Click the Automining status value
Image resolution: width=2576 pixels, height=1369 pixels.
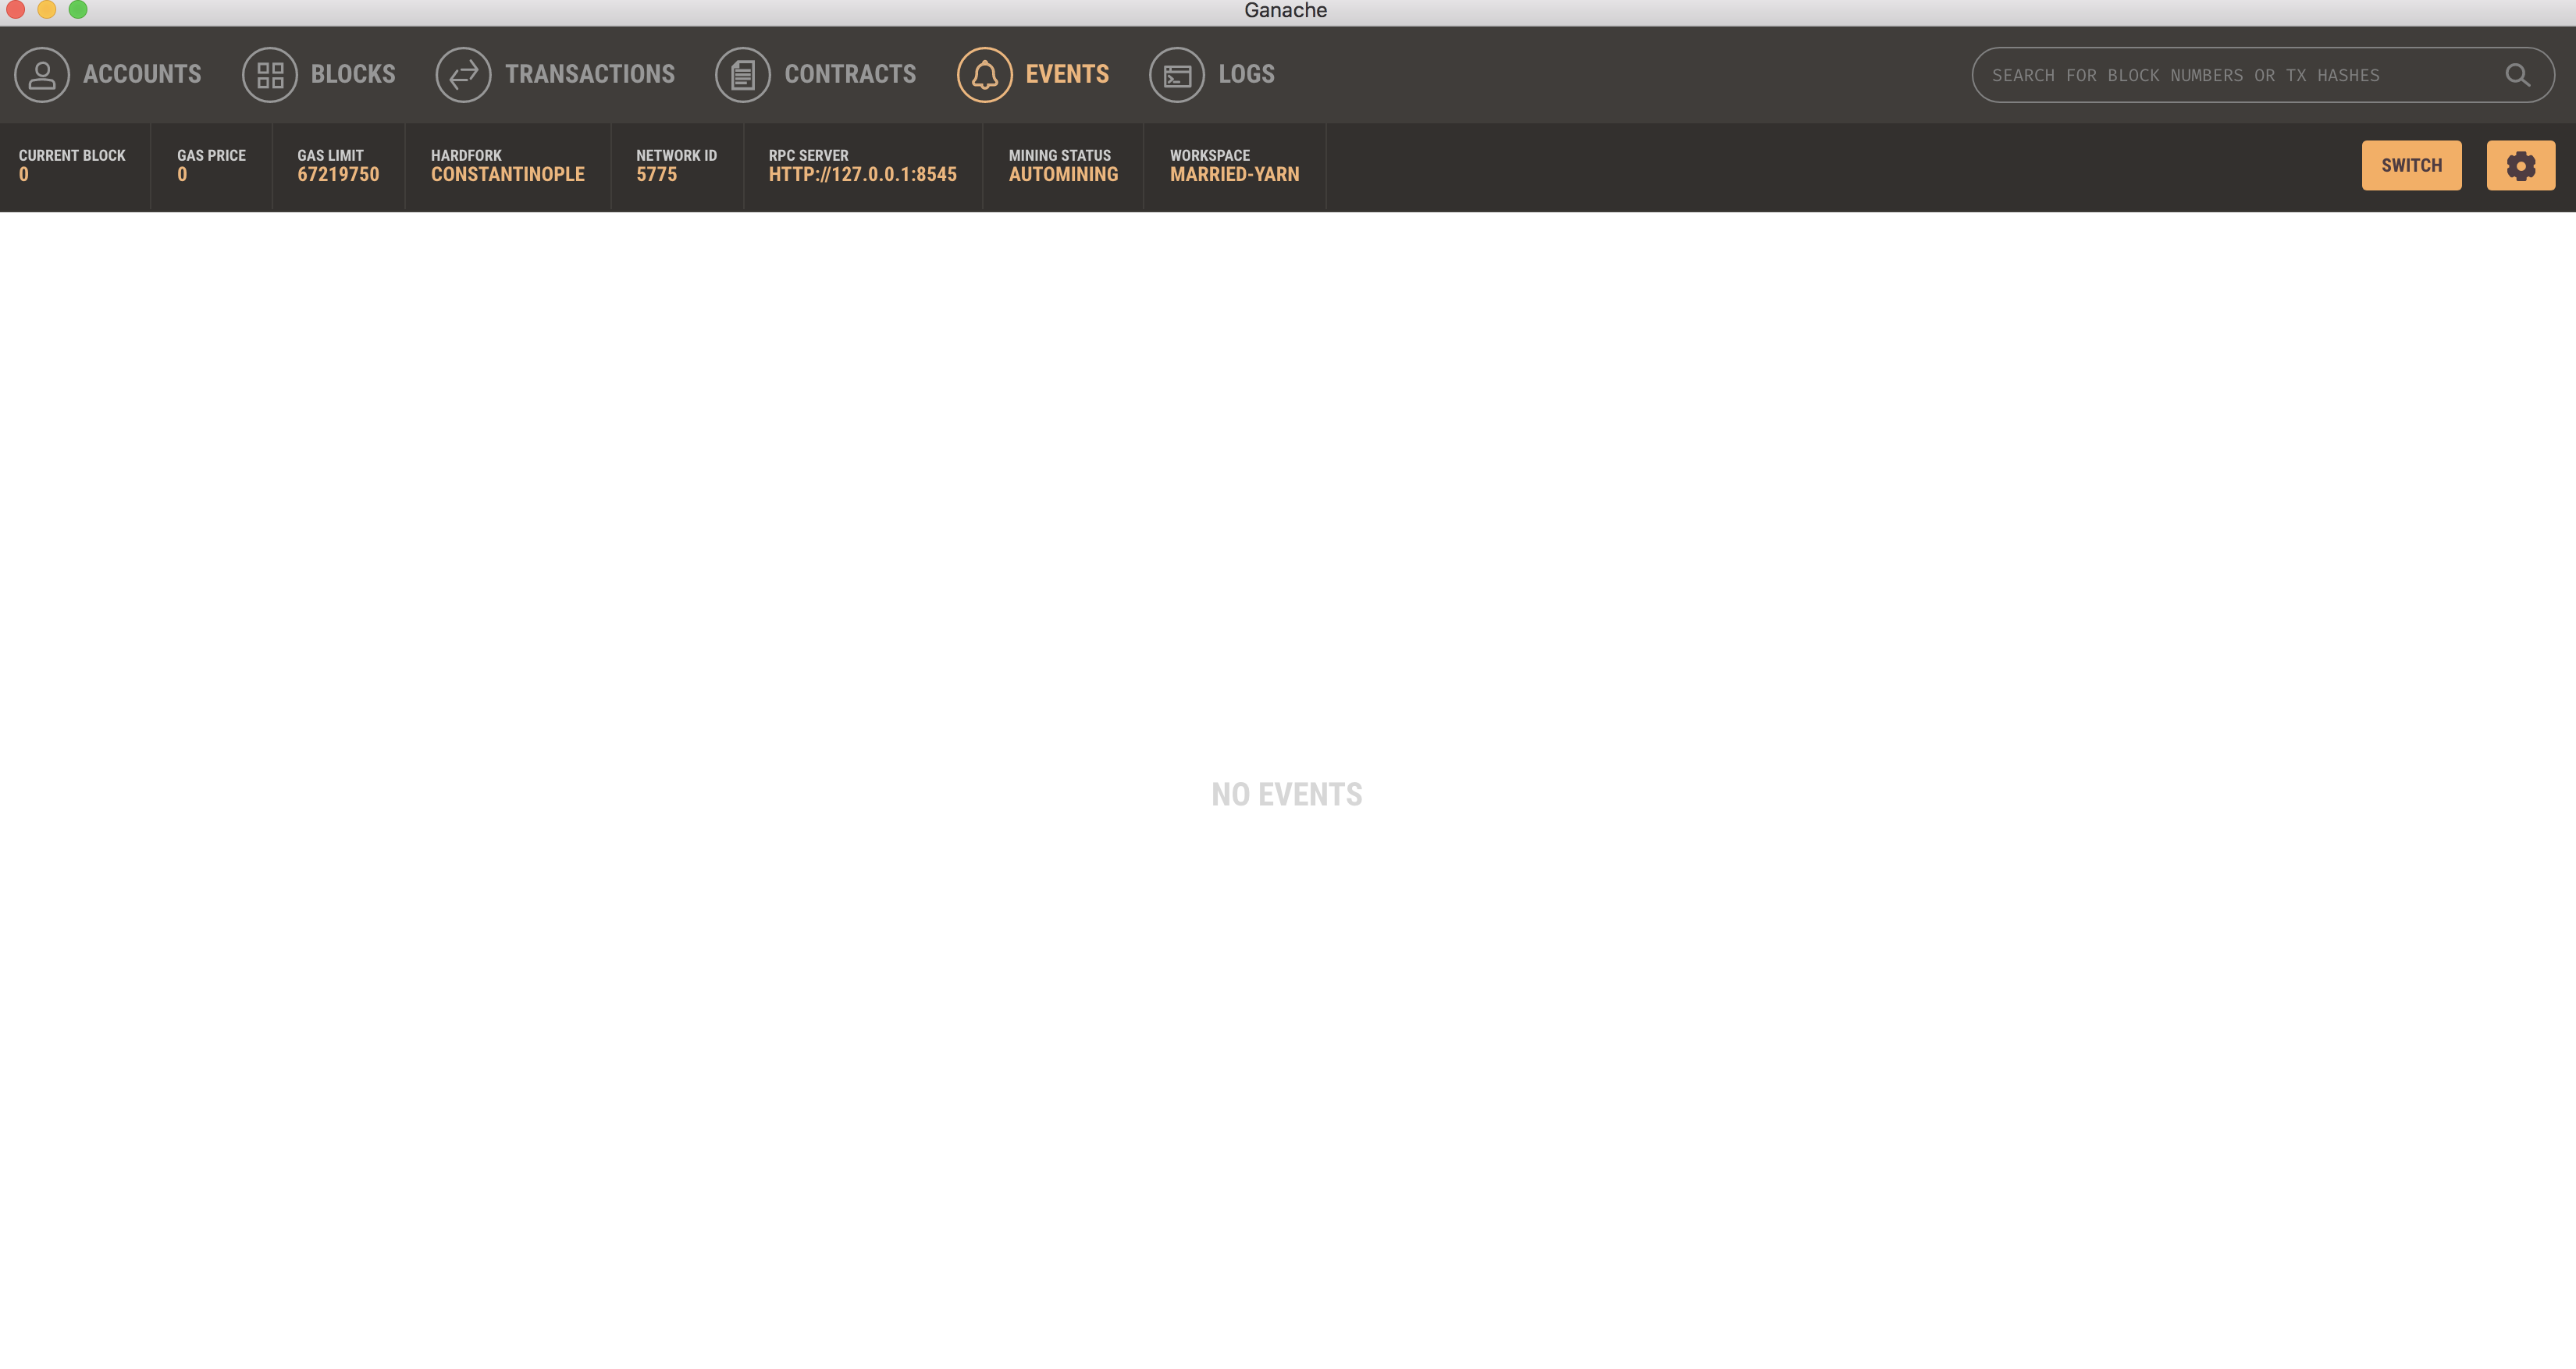click(x=1063, y=175)
